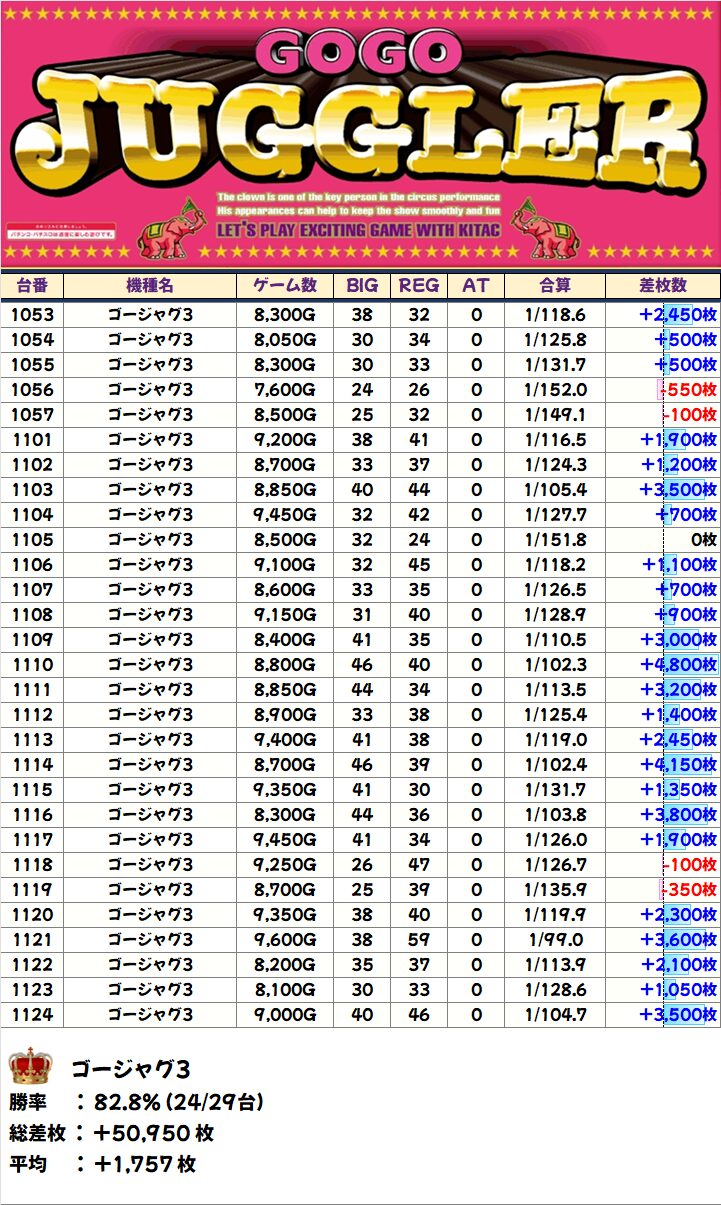721x1205 pixels.
Task: Click machine number 1124 in last row
Action: coord(32,1015)
